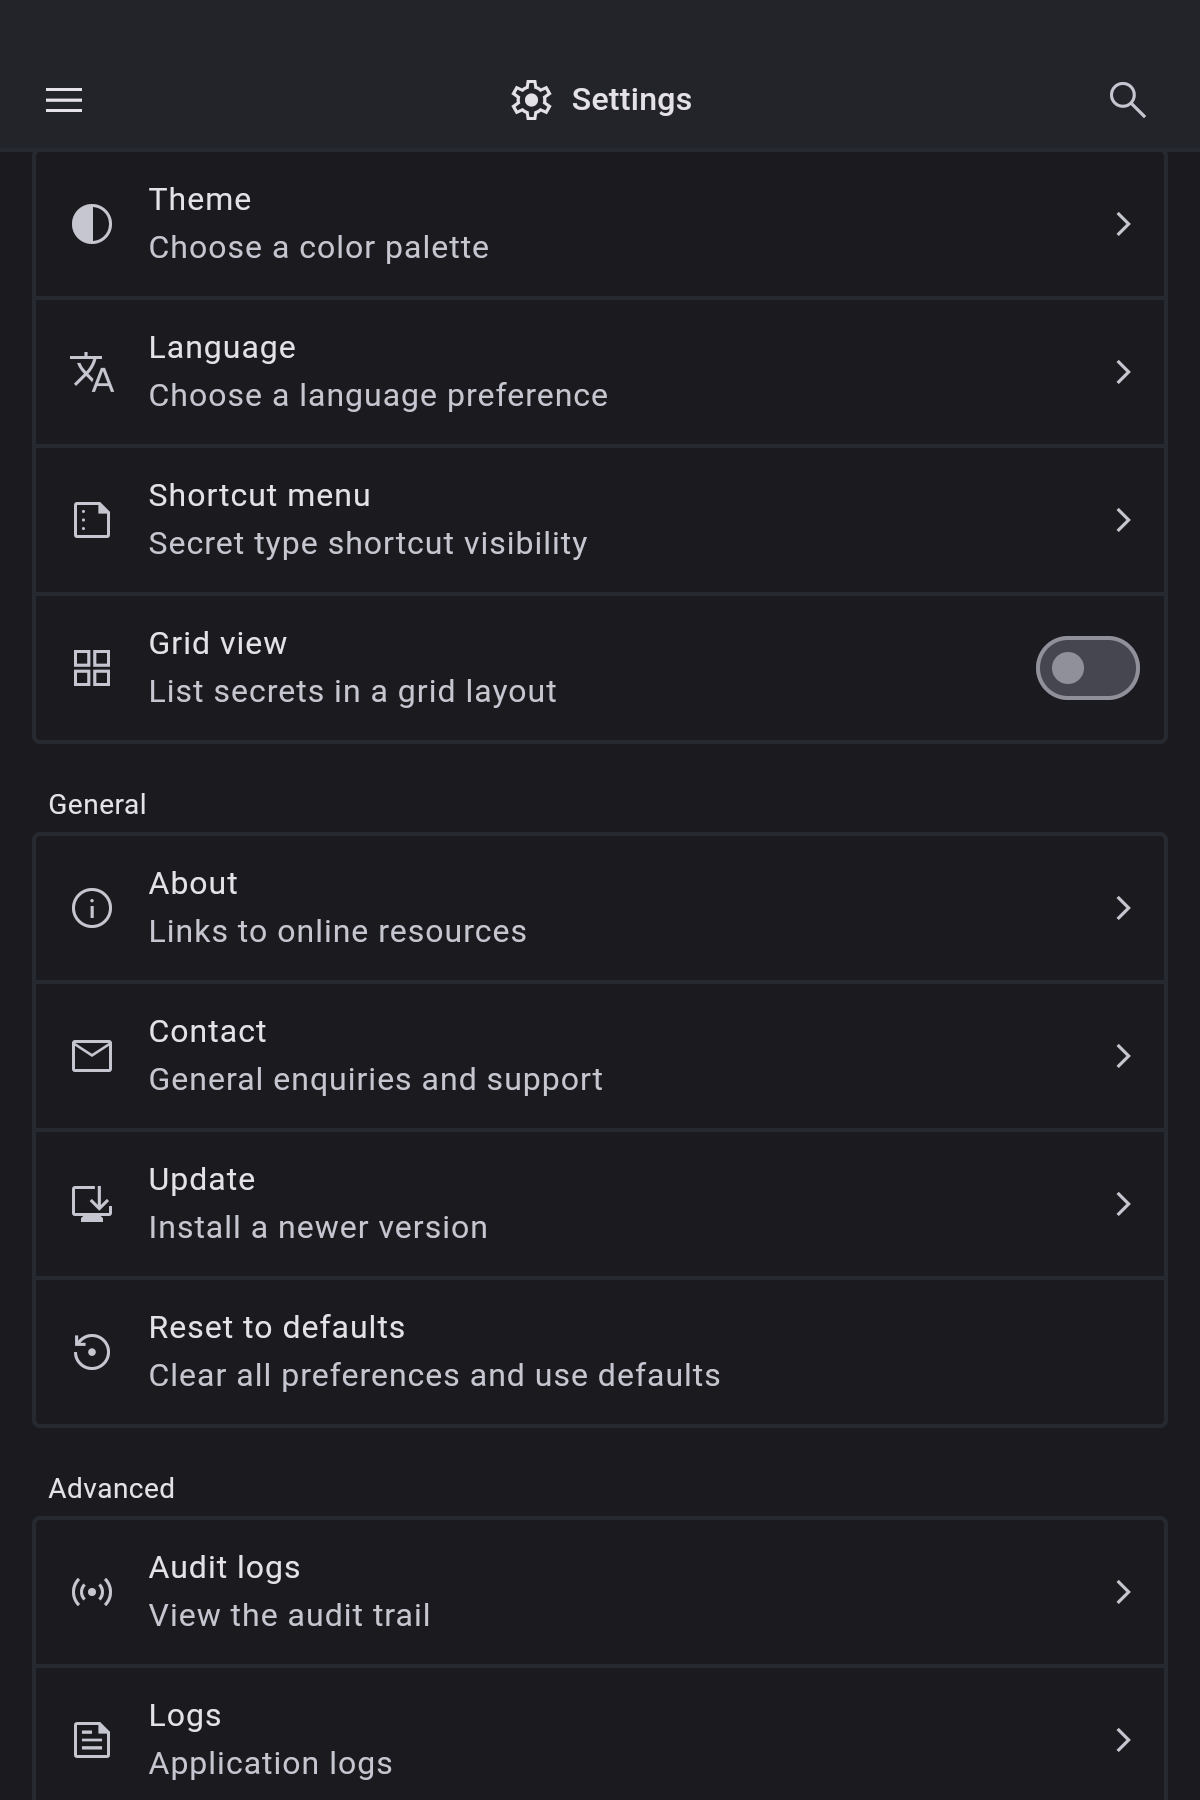1200x1800 pixels.
Task: Click Reset to defaults option
Action: coord(600,1352)
